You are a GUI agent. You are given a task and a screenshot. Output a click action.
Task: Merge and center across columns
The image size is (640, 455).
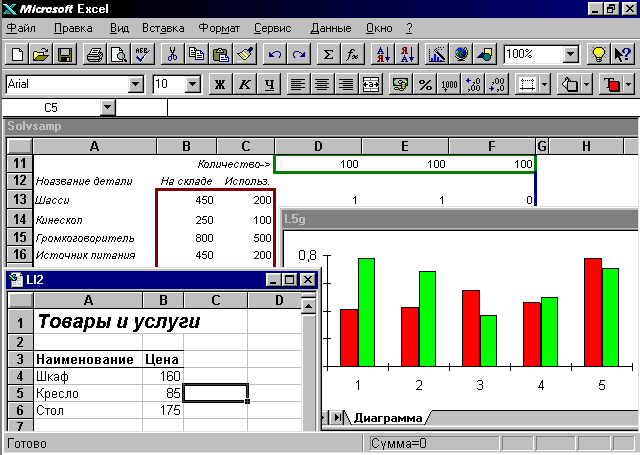click(x=371, y=84)
